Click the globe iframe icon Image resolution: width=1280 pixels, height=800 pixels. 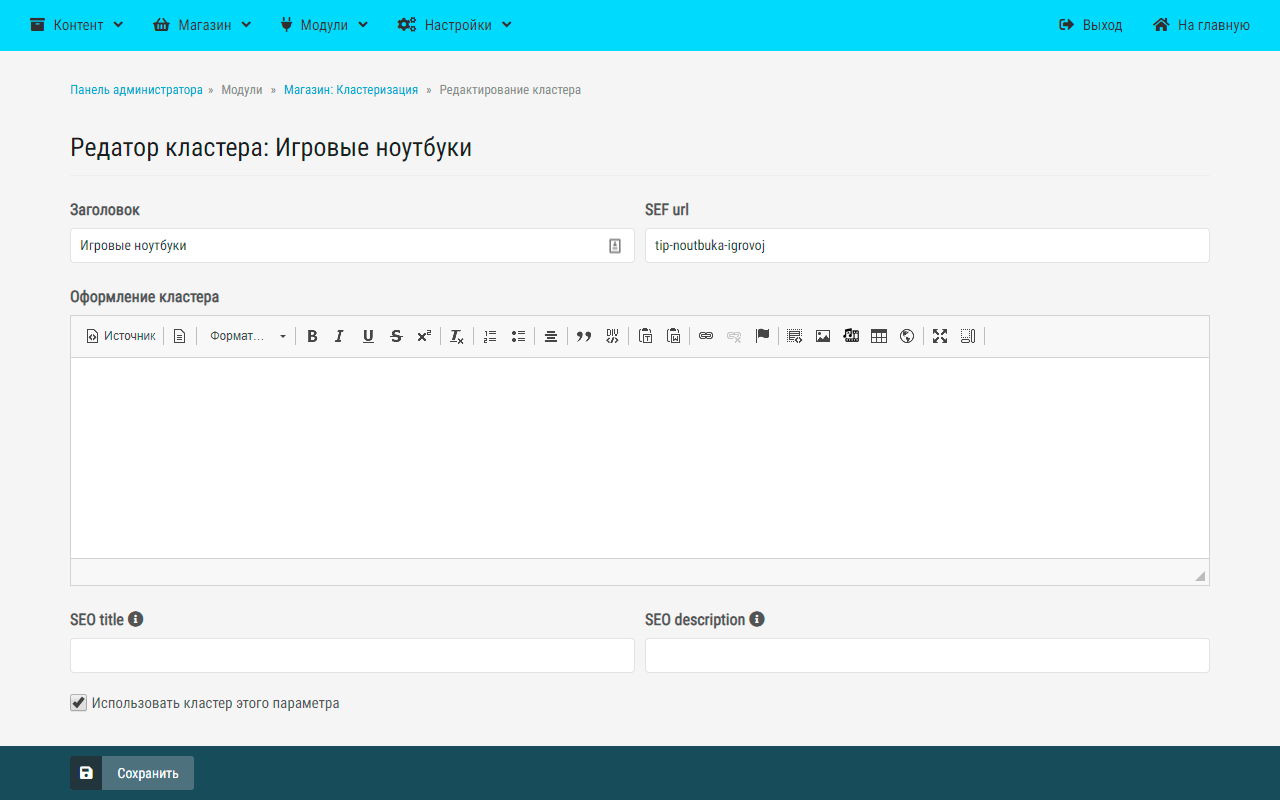907,336
